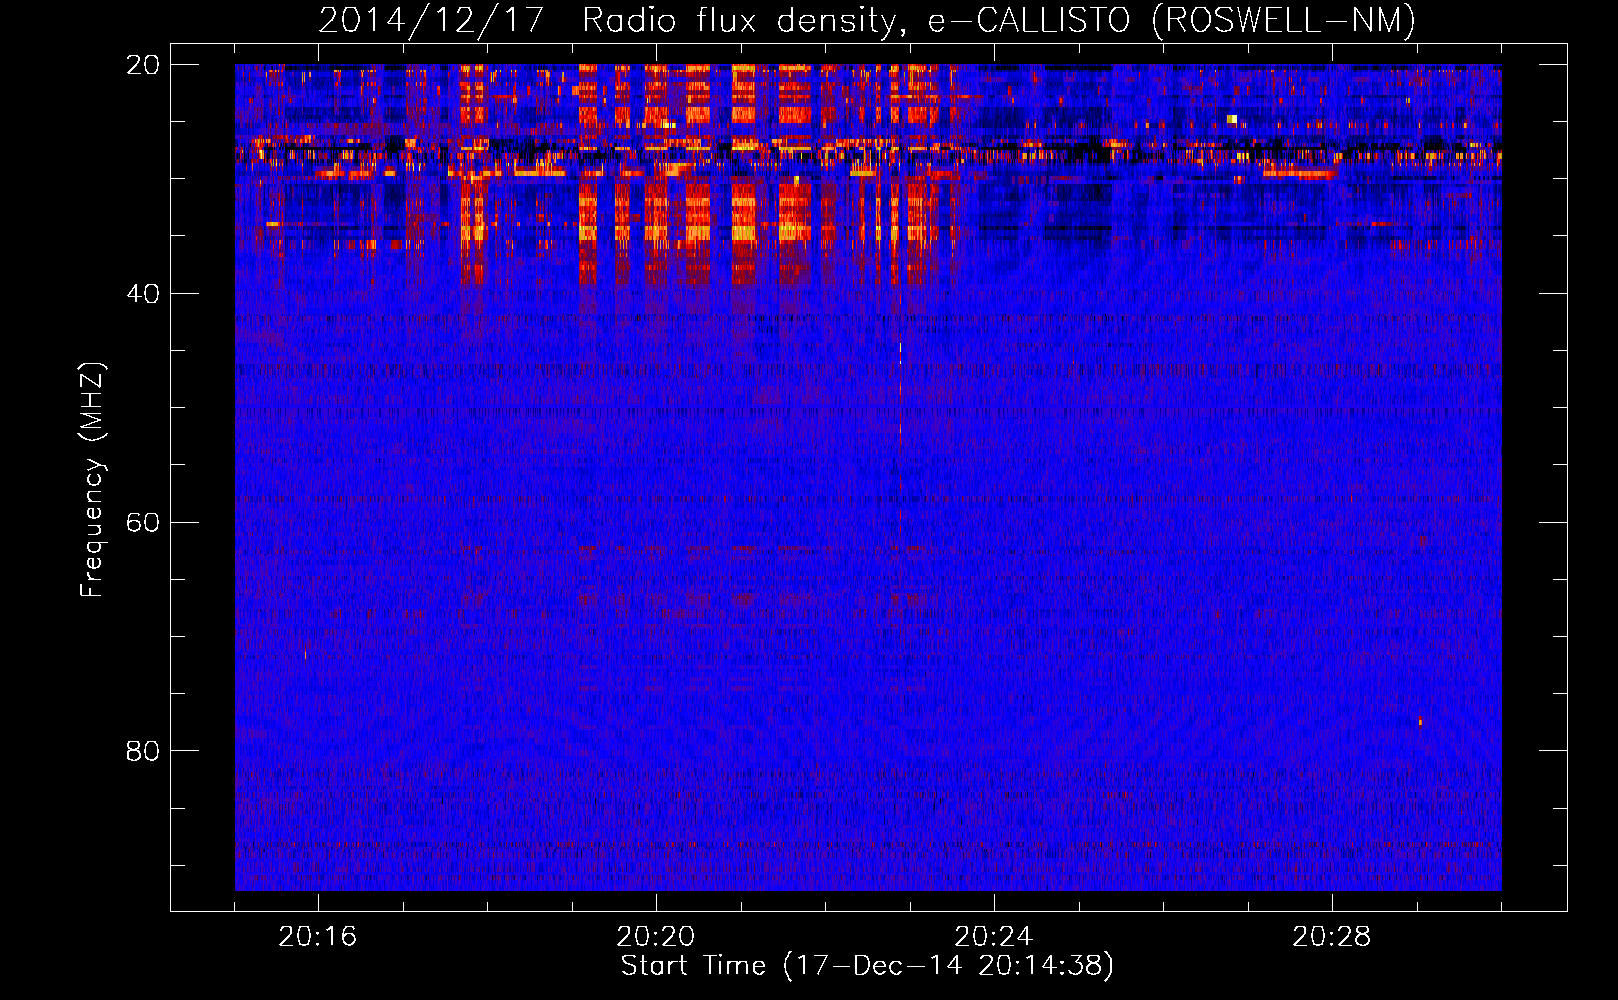
Task: Click the 60 frequency tick label
Action: pyautogui.click(x=143, y=523)
